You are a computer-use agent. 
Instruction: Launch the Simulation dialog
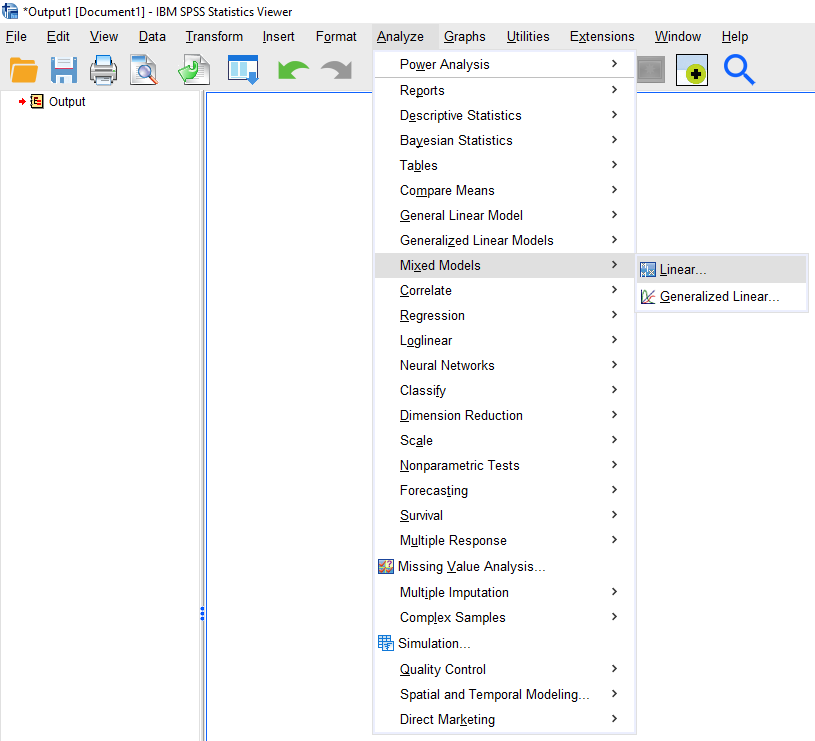click(x=434, y=644)
